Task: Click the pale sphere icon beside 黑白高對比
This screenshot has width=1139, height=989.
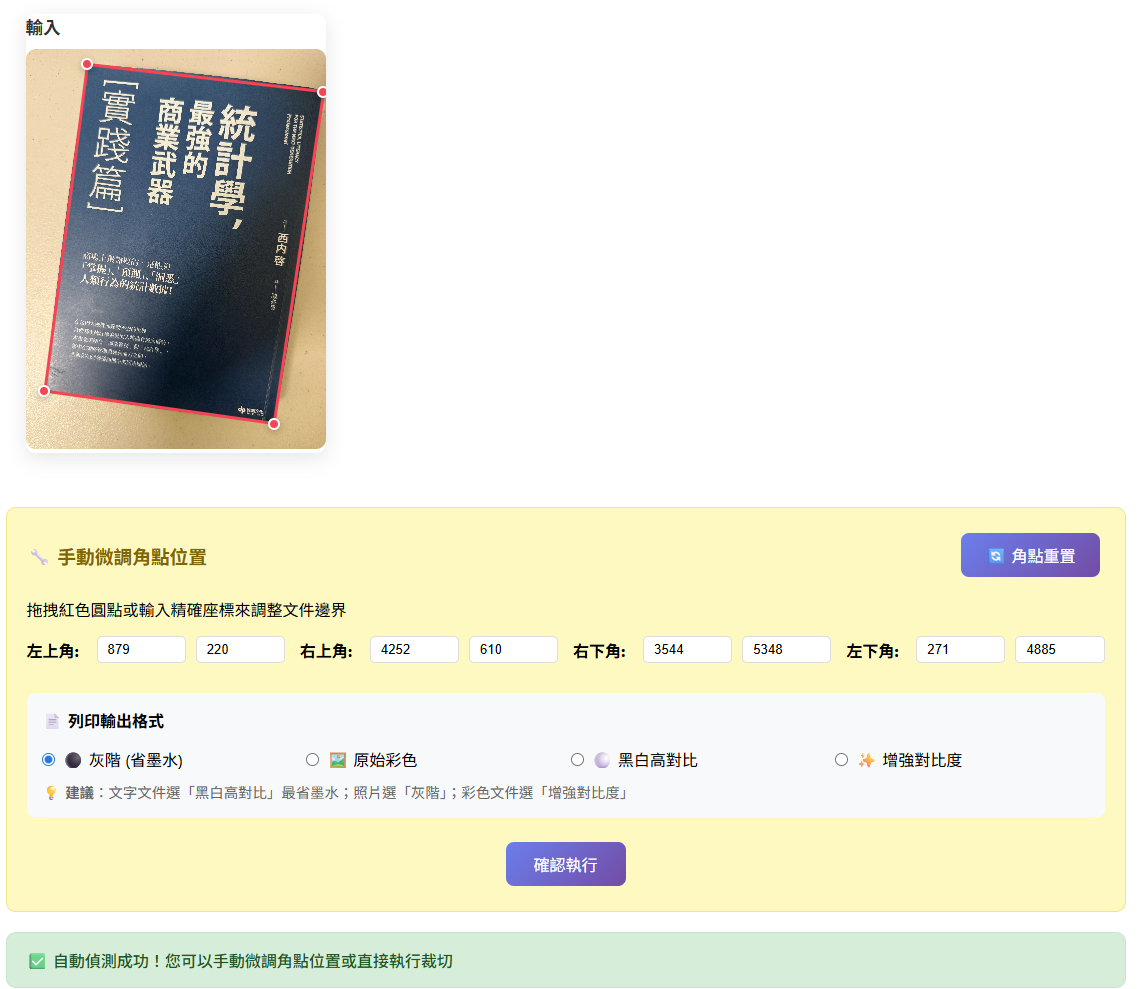Action: coord(602,760)
